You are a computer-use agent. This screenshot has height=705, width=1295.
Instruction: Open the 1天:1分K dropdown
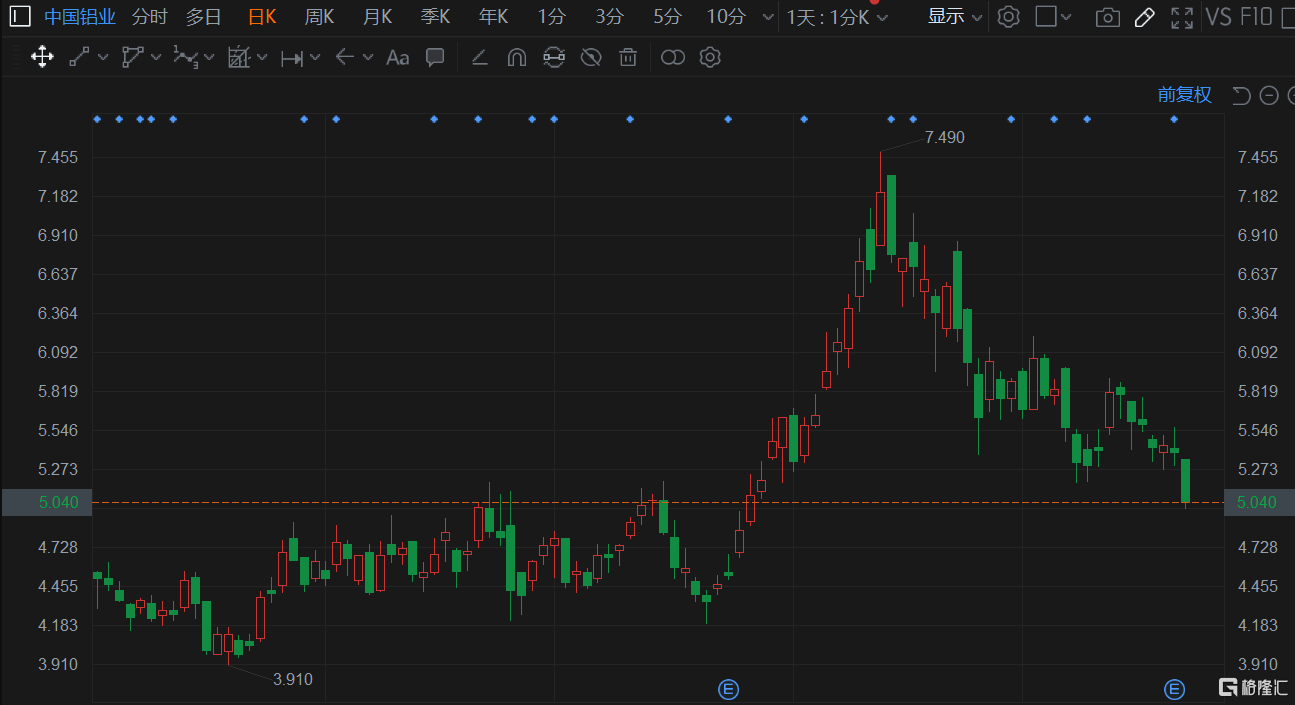[x=837, y=17]
